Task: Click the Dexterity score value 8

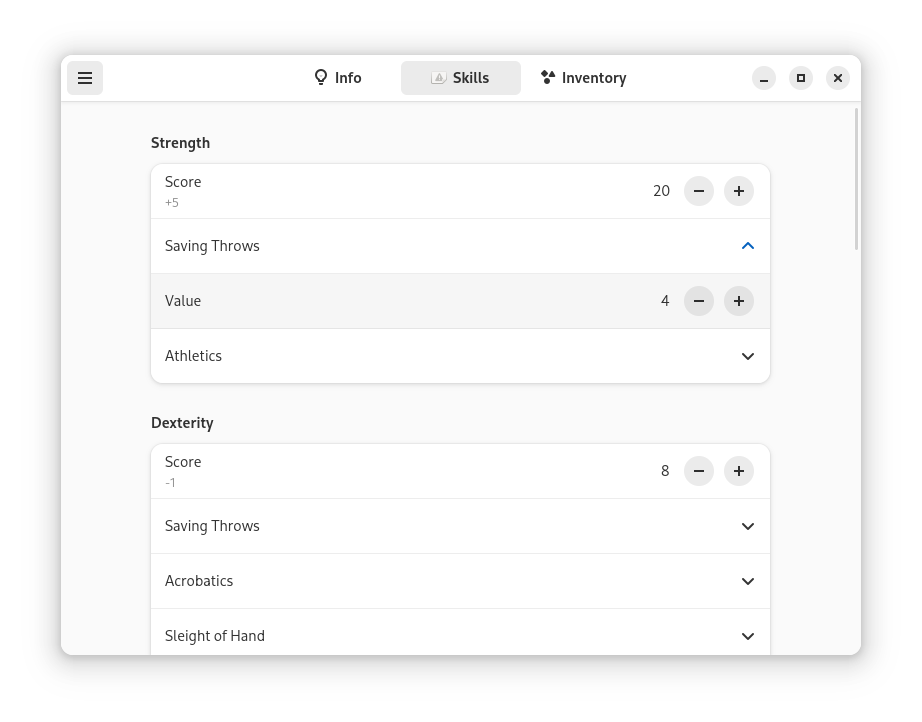Action: (x=665, y=471)
